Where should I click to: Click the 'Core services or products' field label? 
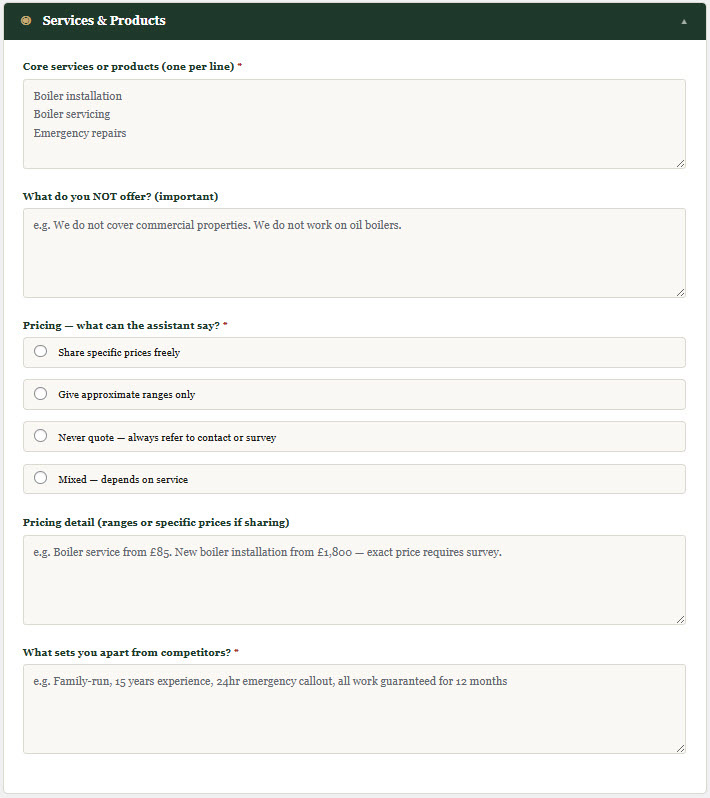(128, 67)
